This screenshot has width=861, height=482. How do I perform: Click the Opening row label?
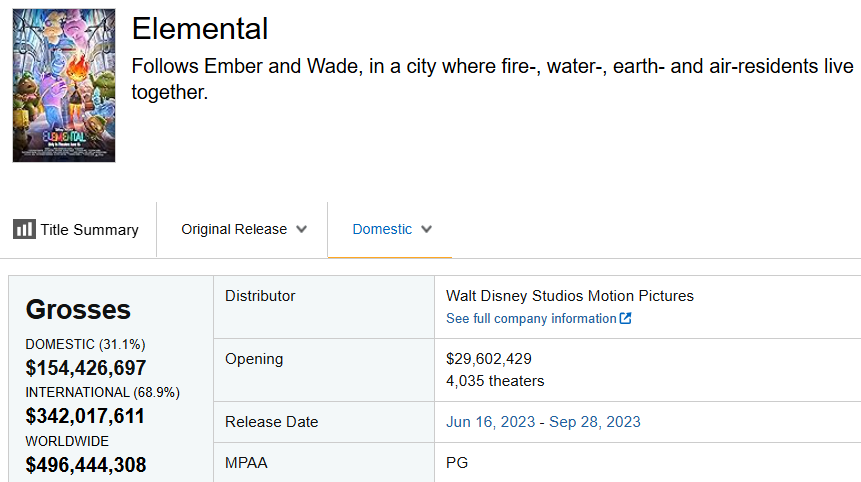tap(254, 359)
